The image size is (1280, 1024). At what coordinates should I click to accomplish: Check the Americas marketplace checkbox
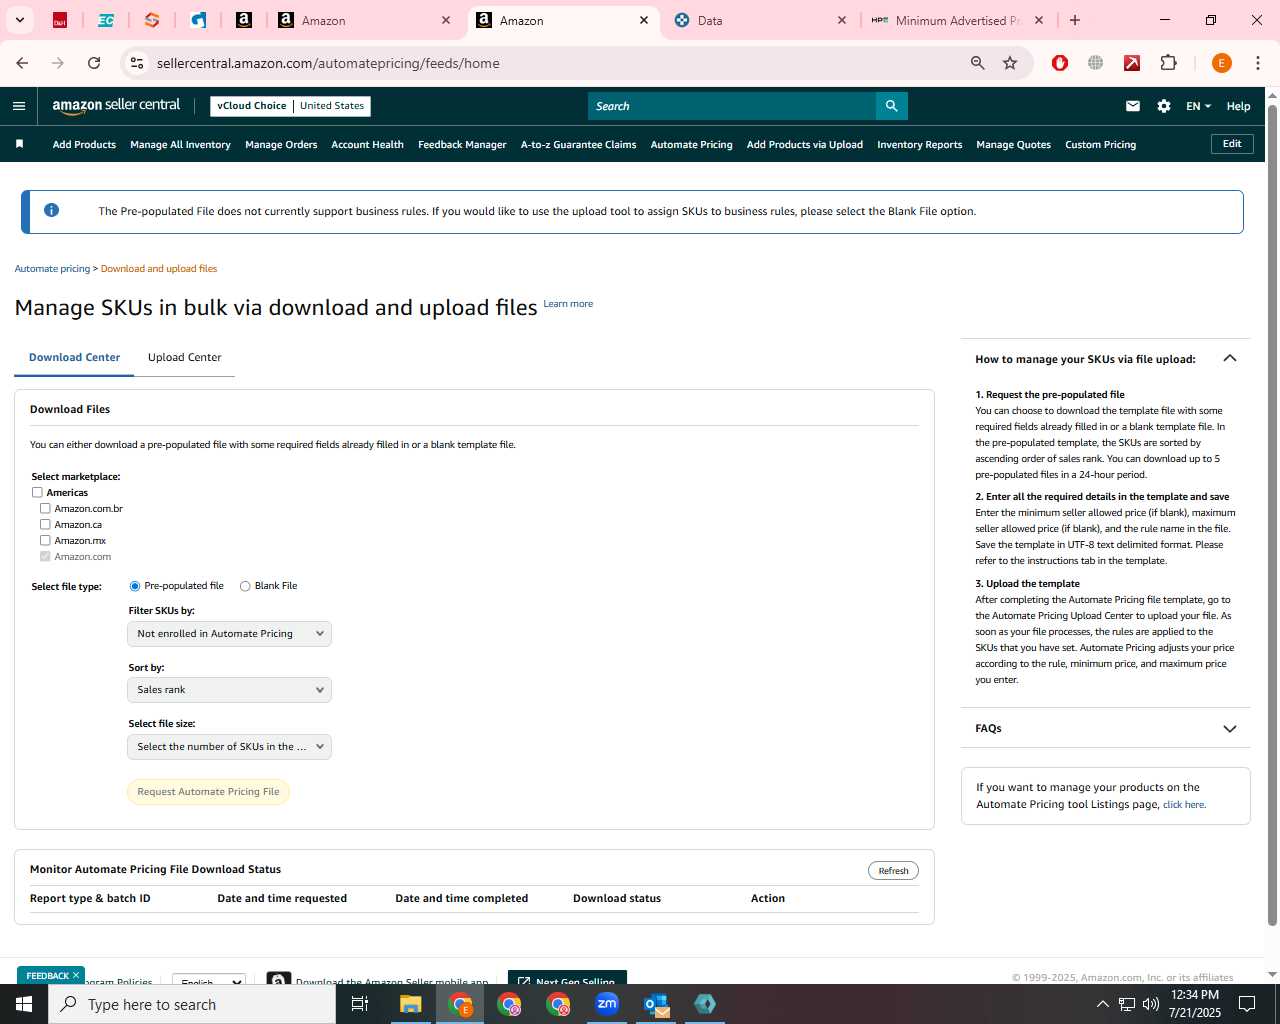click(x=37, y=492)
